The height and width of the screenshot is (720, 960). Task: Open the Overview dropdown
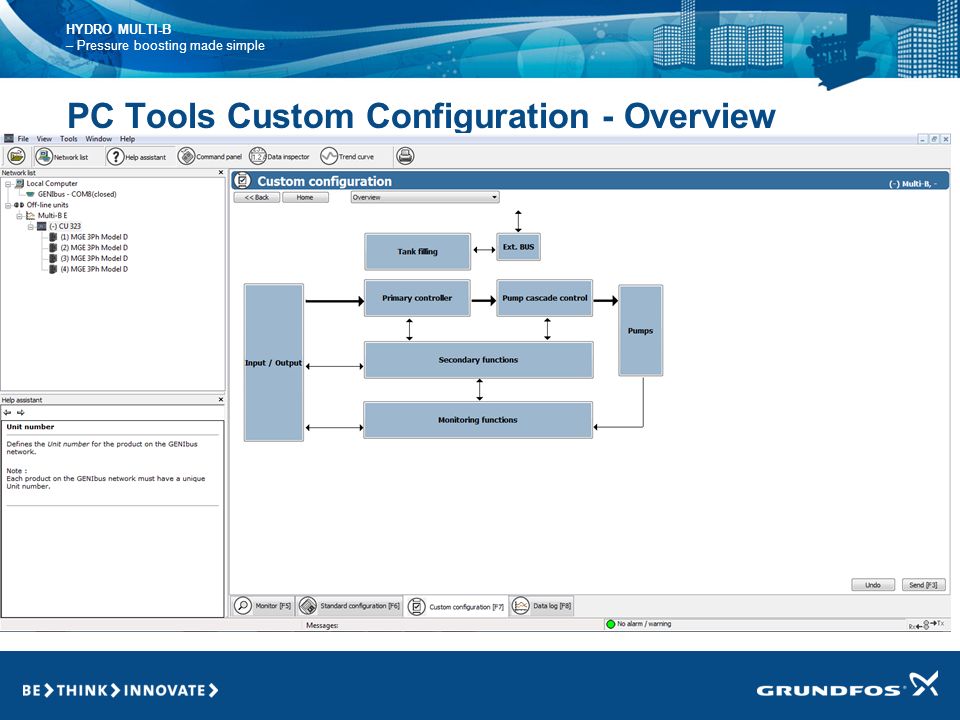425,197
